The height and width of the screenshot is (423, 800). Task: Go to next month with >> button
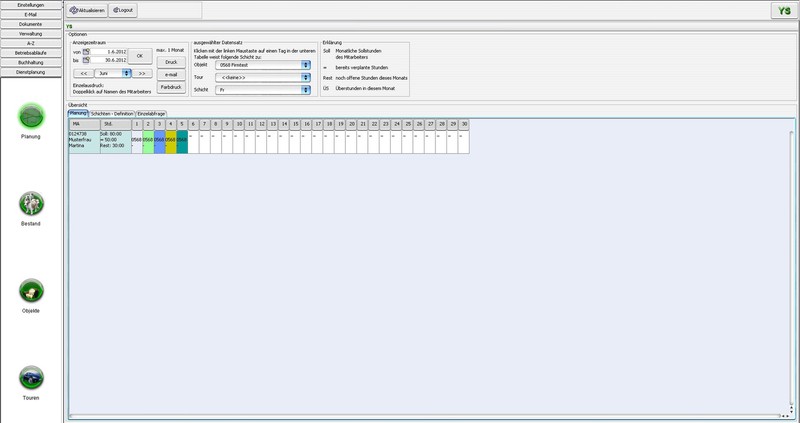click(142, 73)
